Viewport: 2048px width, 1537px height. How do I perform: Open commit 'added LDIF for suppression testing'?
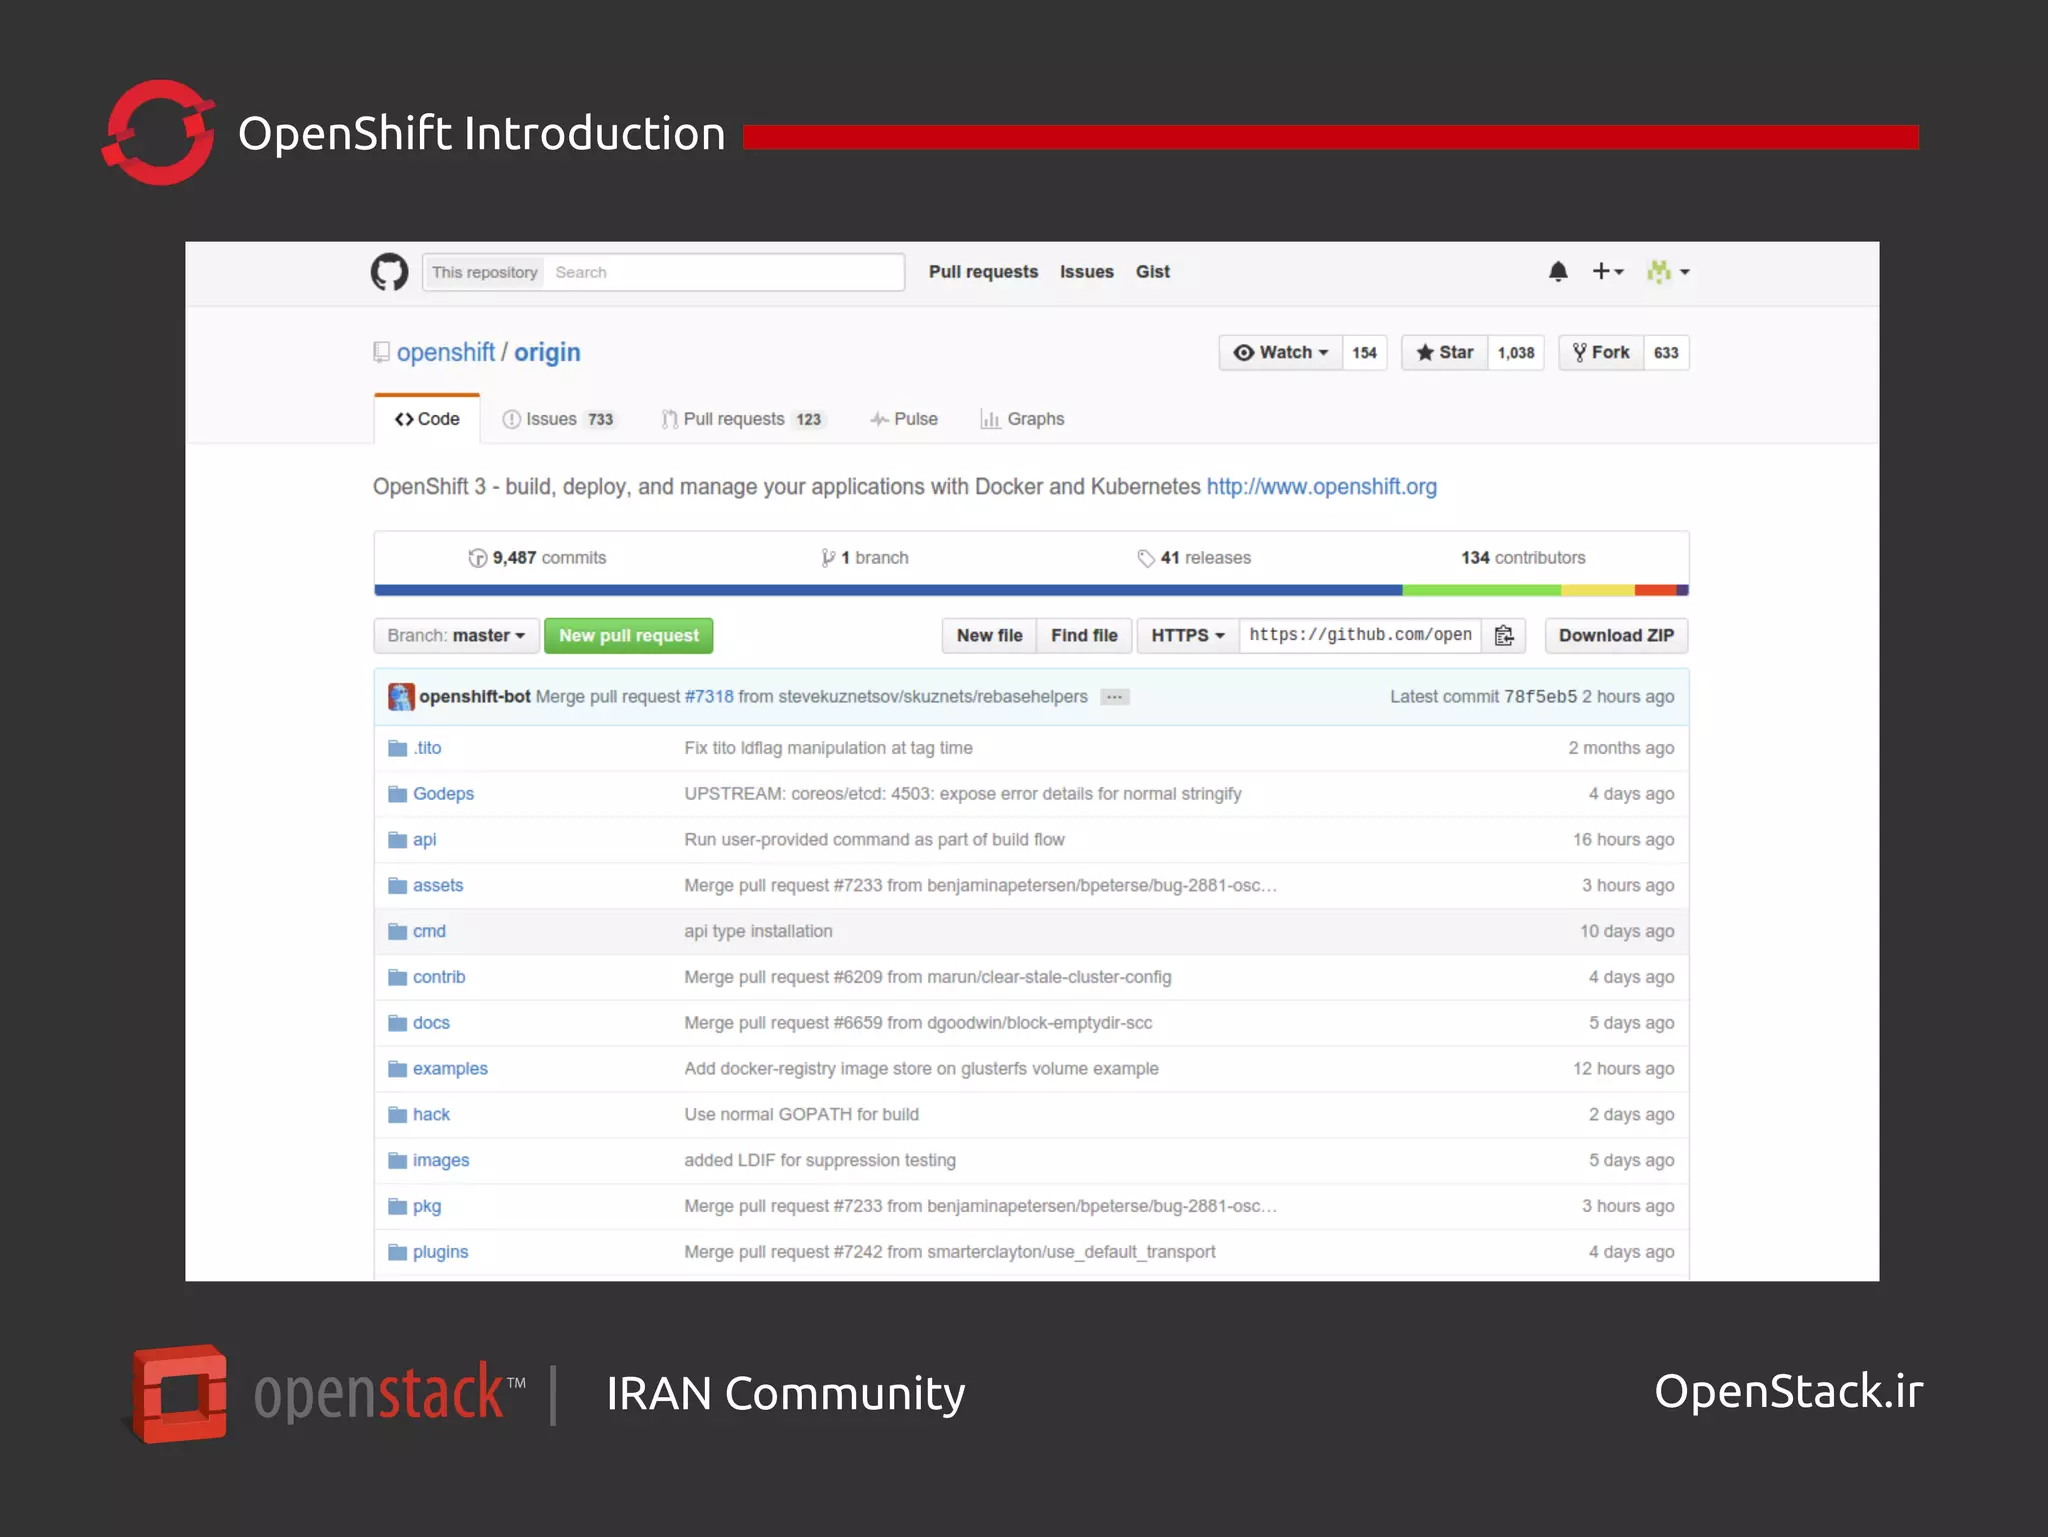pyautogui.click(x=820, y=1161)
